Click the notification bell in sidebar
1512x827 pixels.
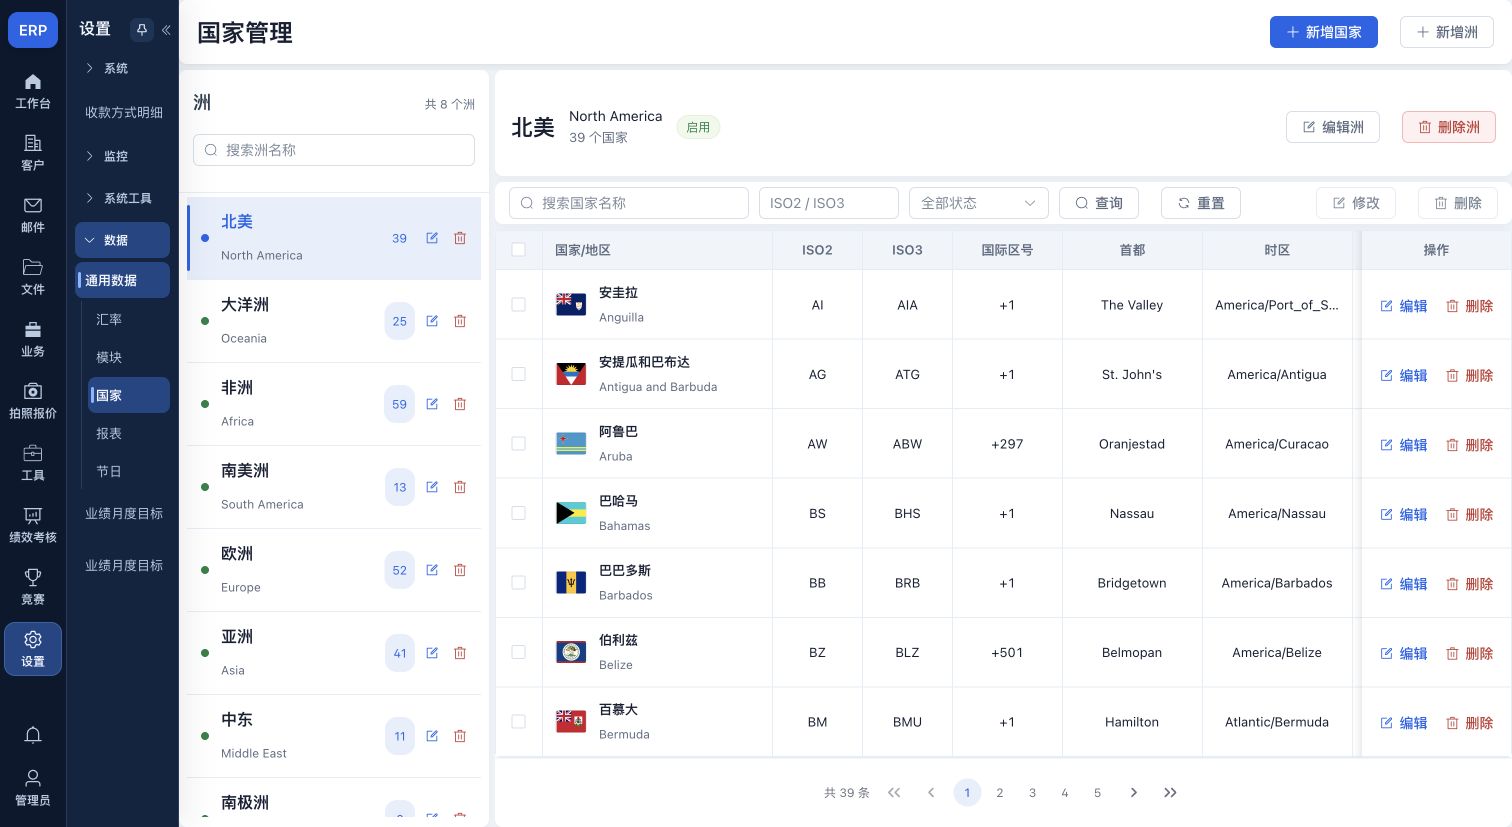(33, 735)
